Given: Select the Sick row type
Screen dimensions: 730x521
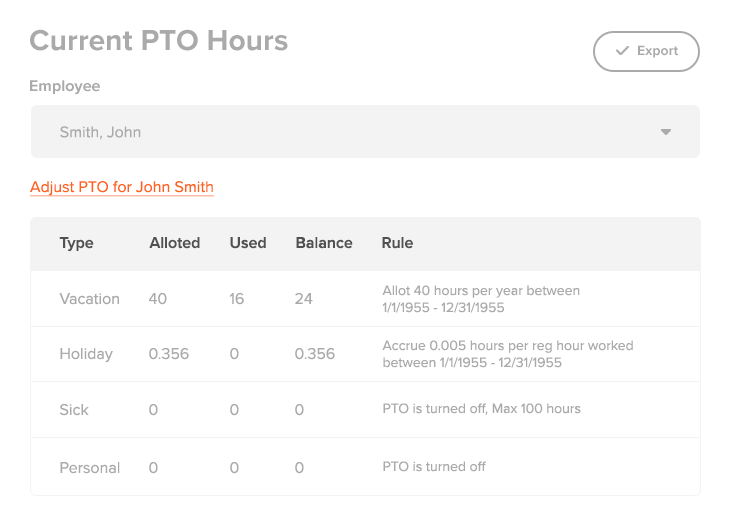Looking at the screenshot, I should click(74, 410).
